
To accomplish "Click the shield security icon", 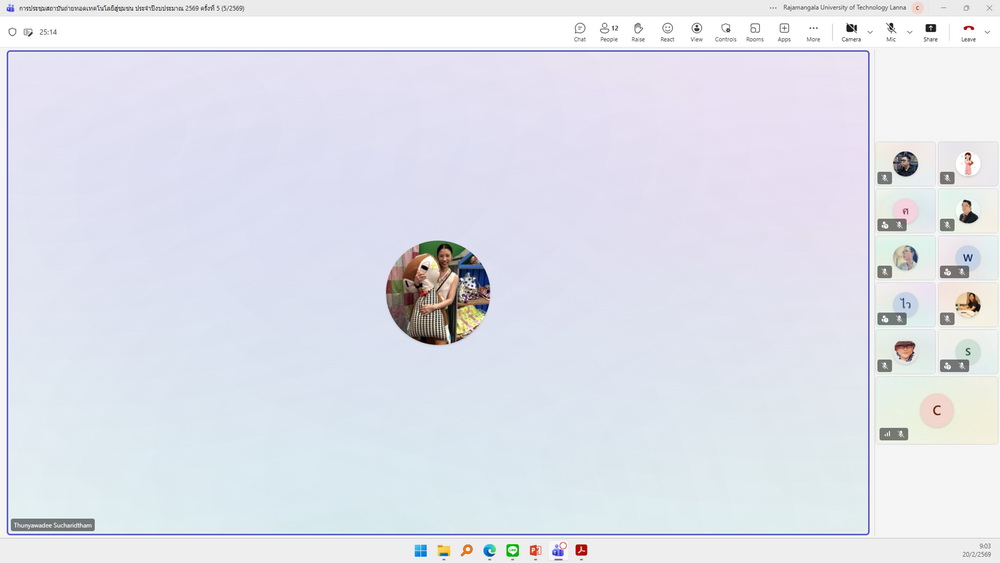I will [13, 32].
